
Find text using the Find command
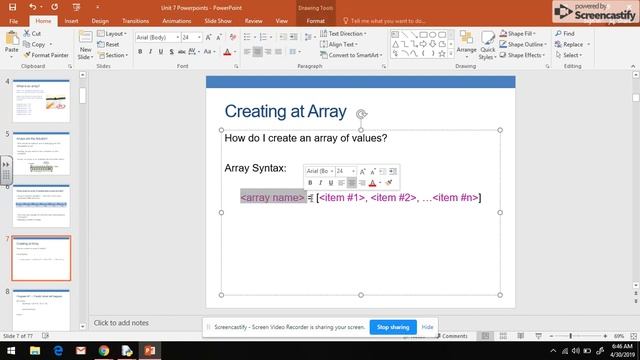tap(565, 33)
